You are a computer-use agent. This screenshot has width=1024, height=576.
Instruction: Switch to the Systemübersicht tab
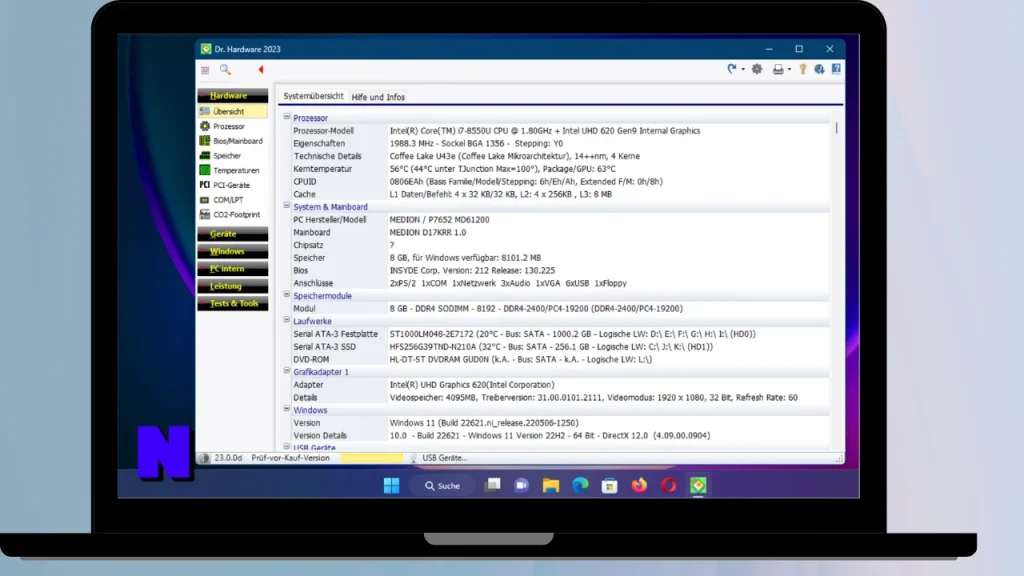pyautogui.click(x=313, y=96)
